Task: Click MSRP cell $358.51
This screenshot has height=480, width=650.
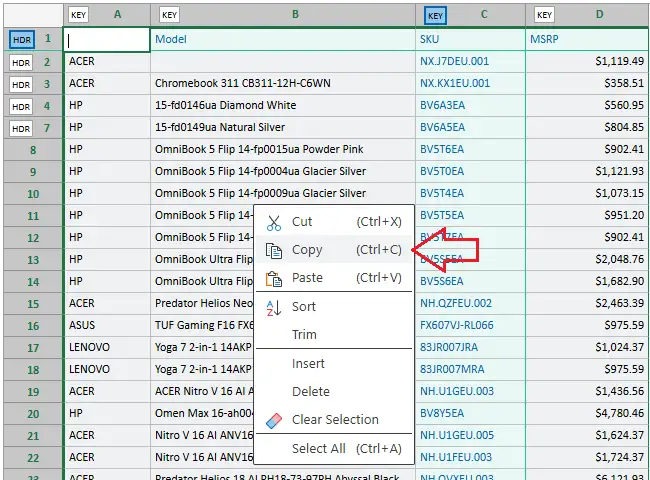Action: tap(587, 84)
